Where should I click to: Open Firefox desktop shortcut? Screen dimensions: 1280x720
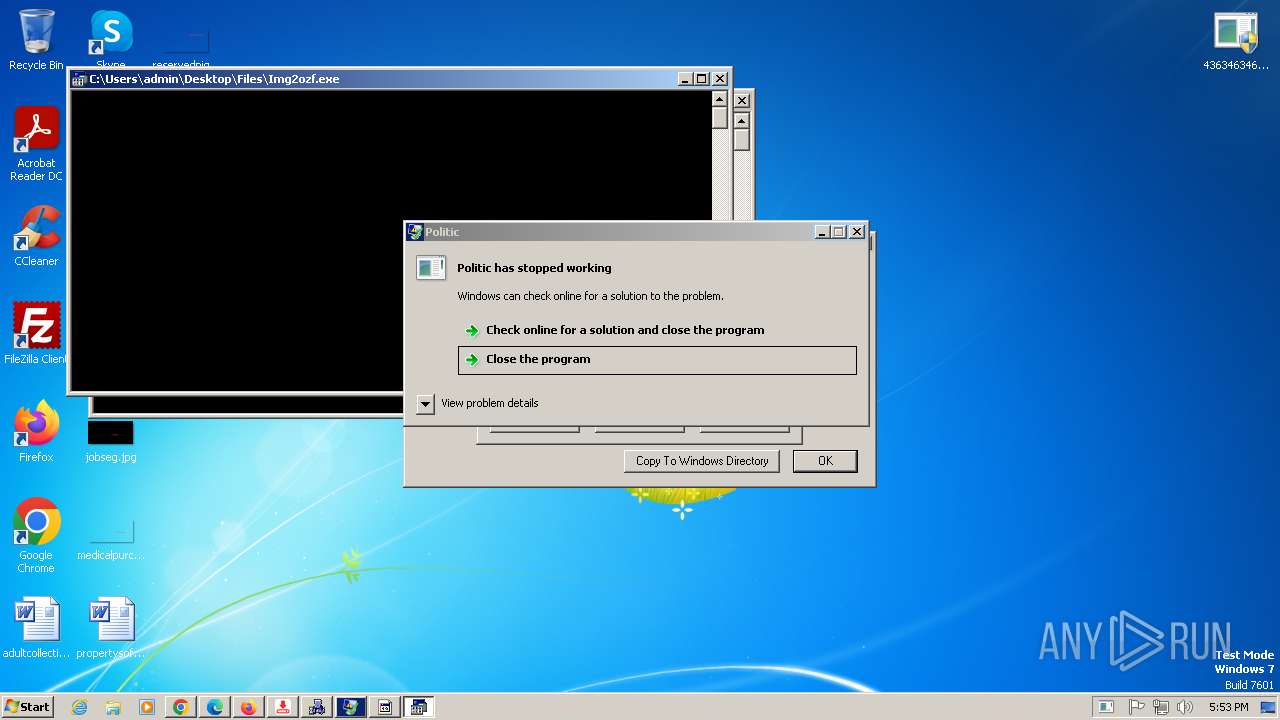point(36,431)
